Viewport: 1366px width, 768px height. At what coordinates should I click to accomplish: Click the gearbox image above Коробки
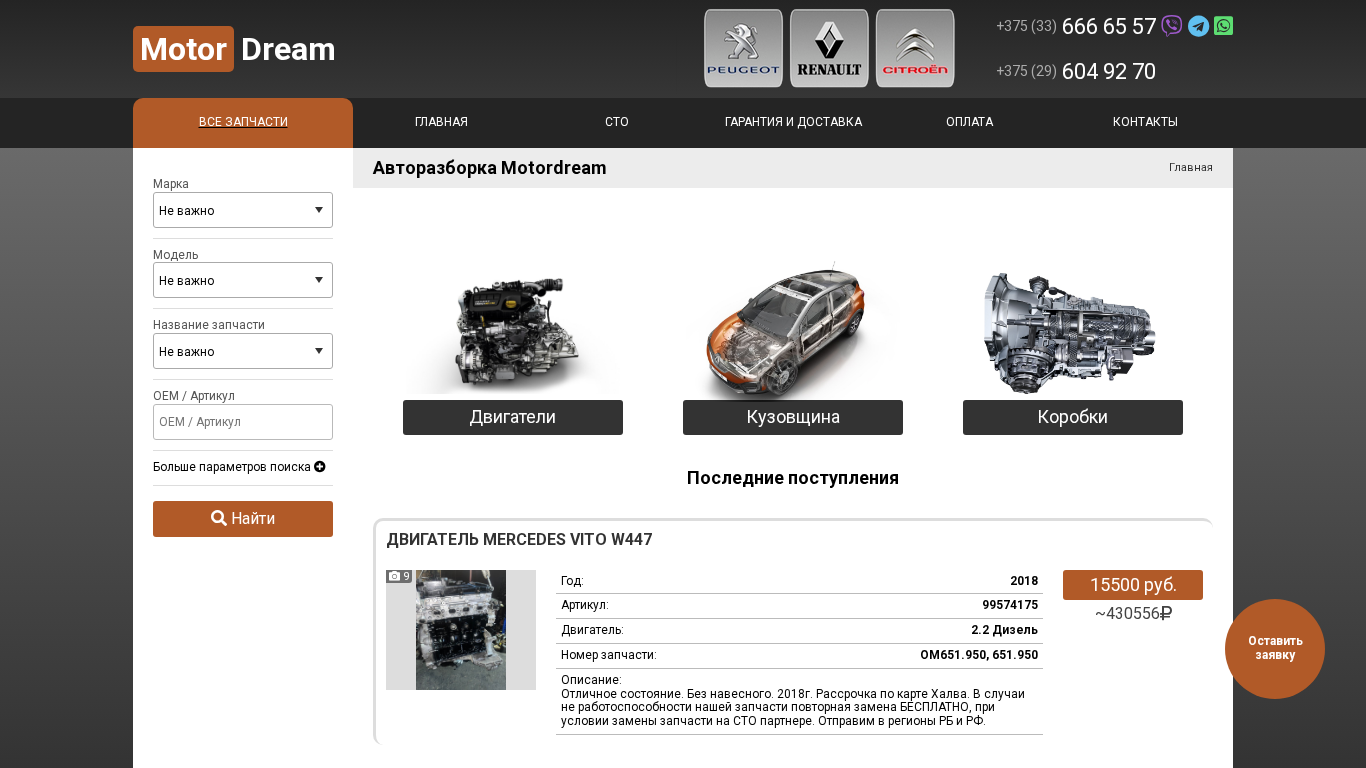pyautogui.click(x=1070, y=333)
